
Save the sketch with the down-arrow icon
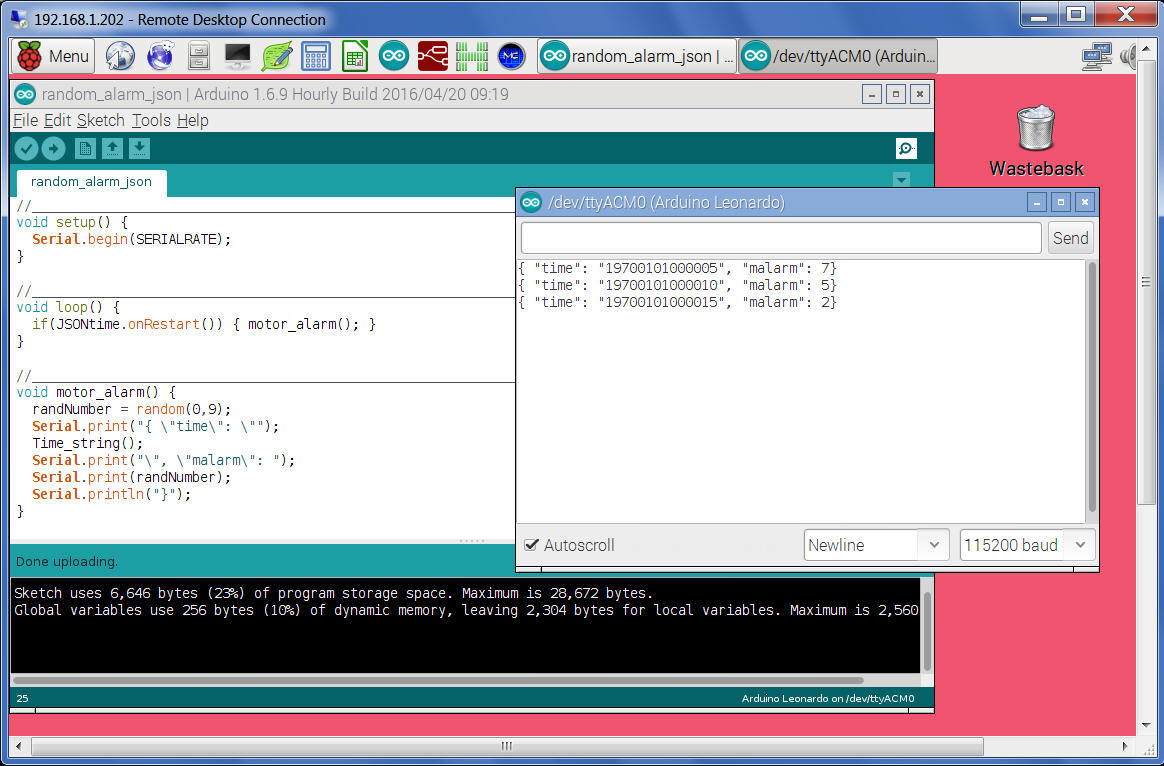click(140, 149)
